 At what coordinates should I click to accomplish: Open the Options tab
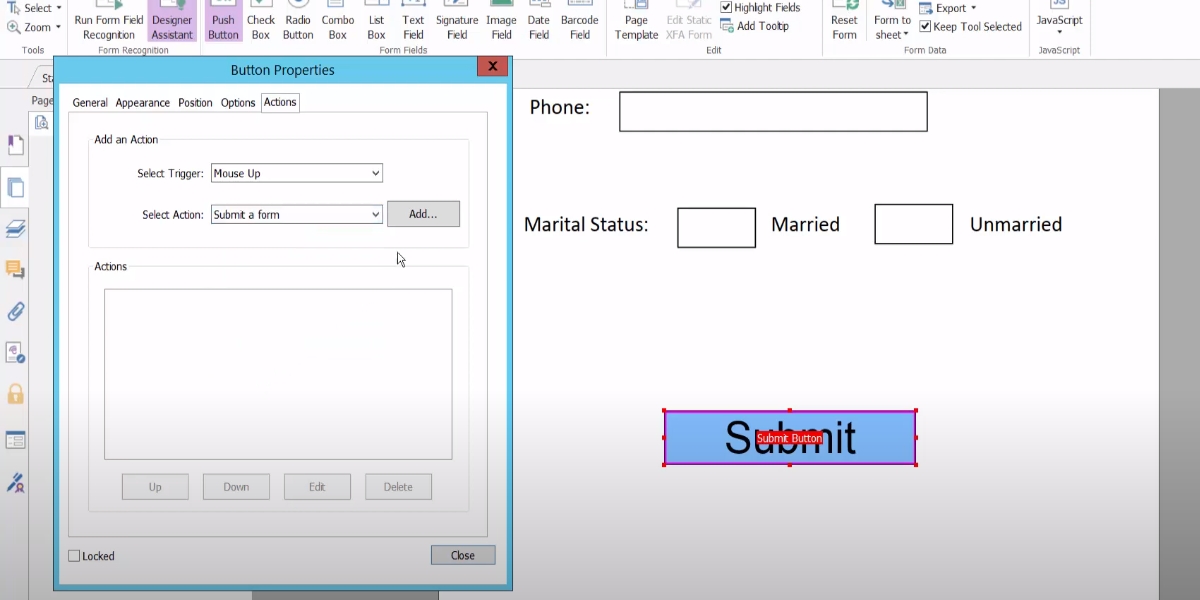pos(238,103)
